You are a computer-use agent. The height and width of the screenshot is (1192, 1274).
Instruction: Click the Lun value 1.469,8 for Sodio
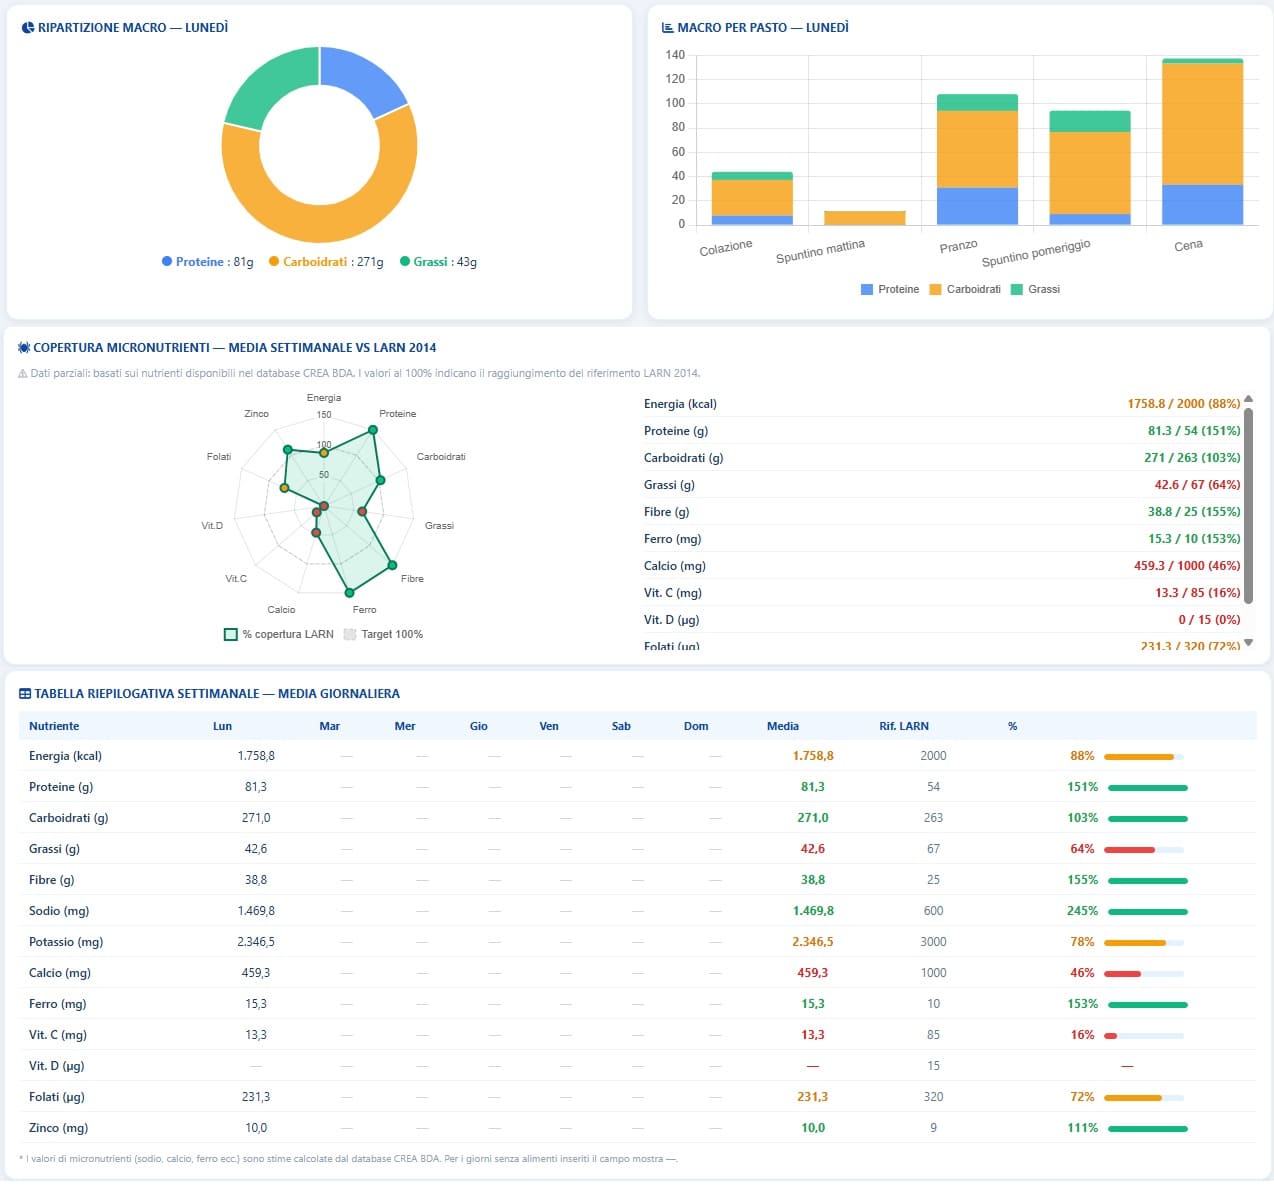[x=256, y=911]
